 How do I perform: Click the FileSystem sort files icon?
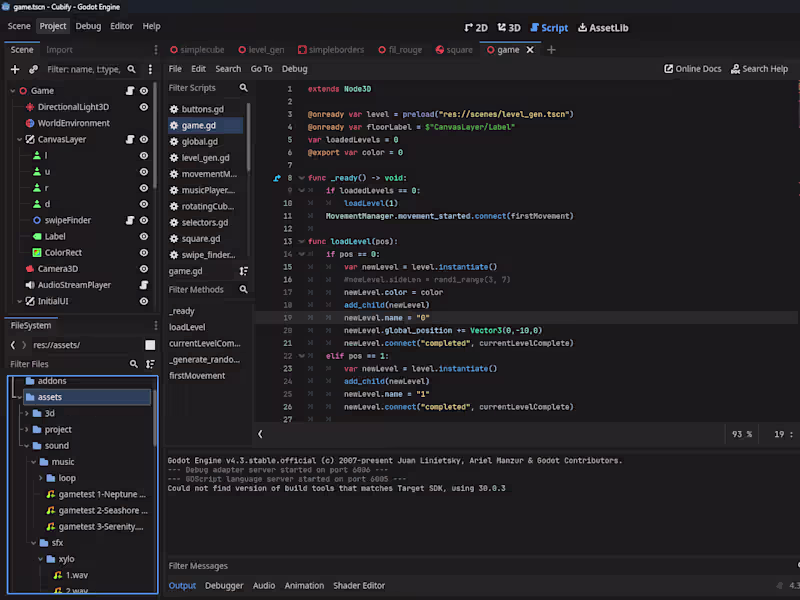(x=150, y=364)
